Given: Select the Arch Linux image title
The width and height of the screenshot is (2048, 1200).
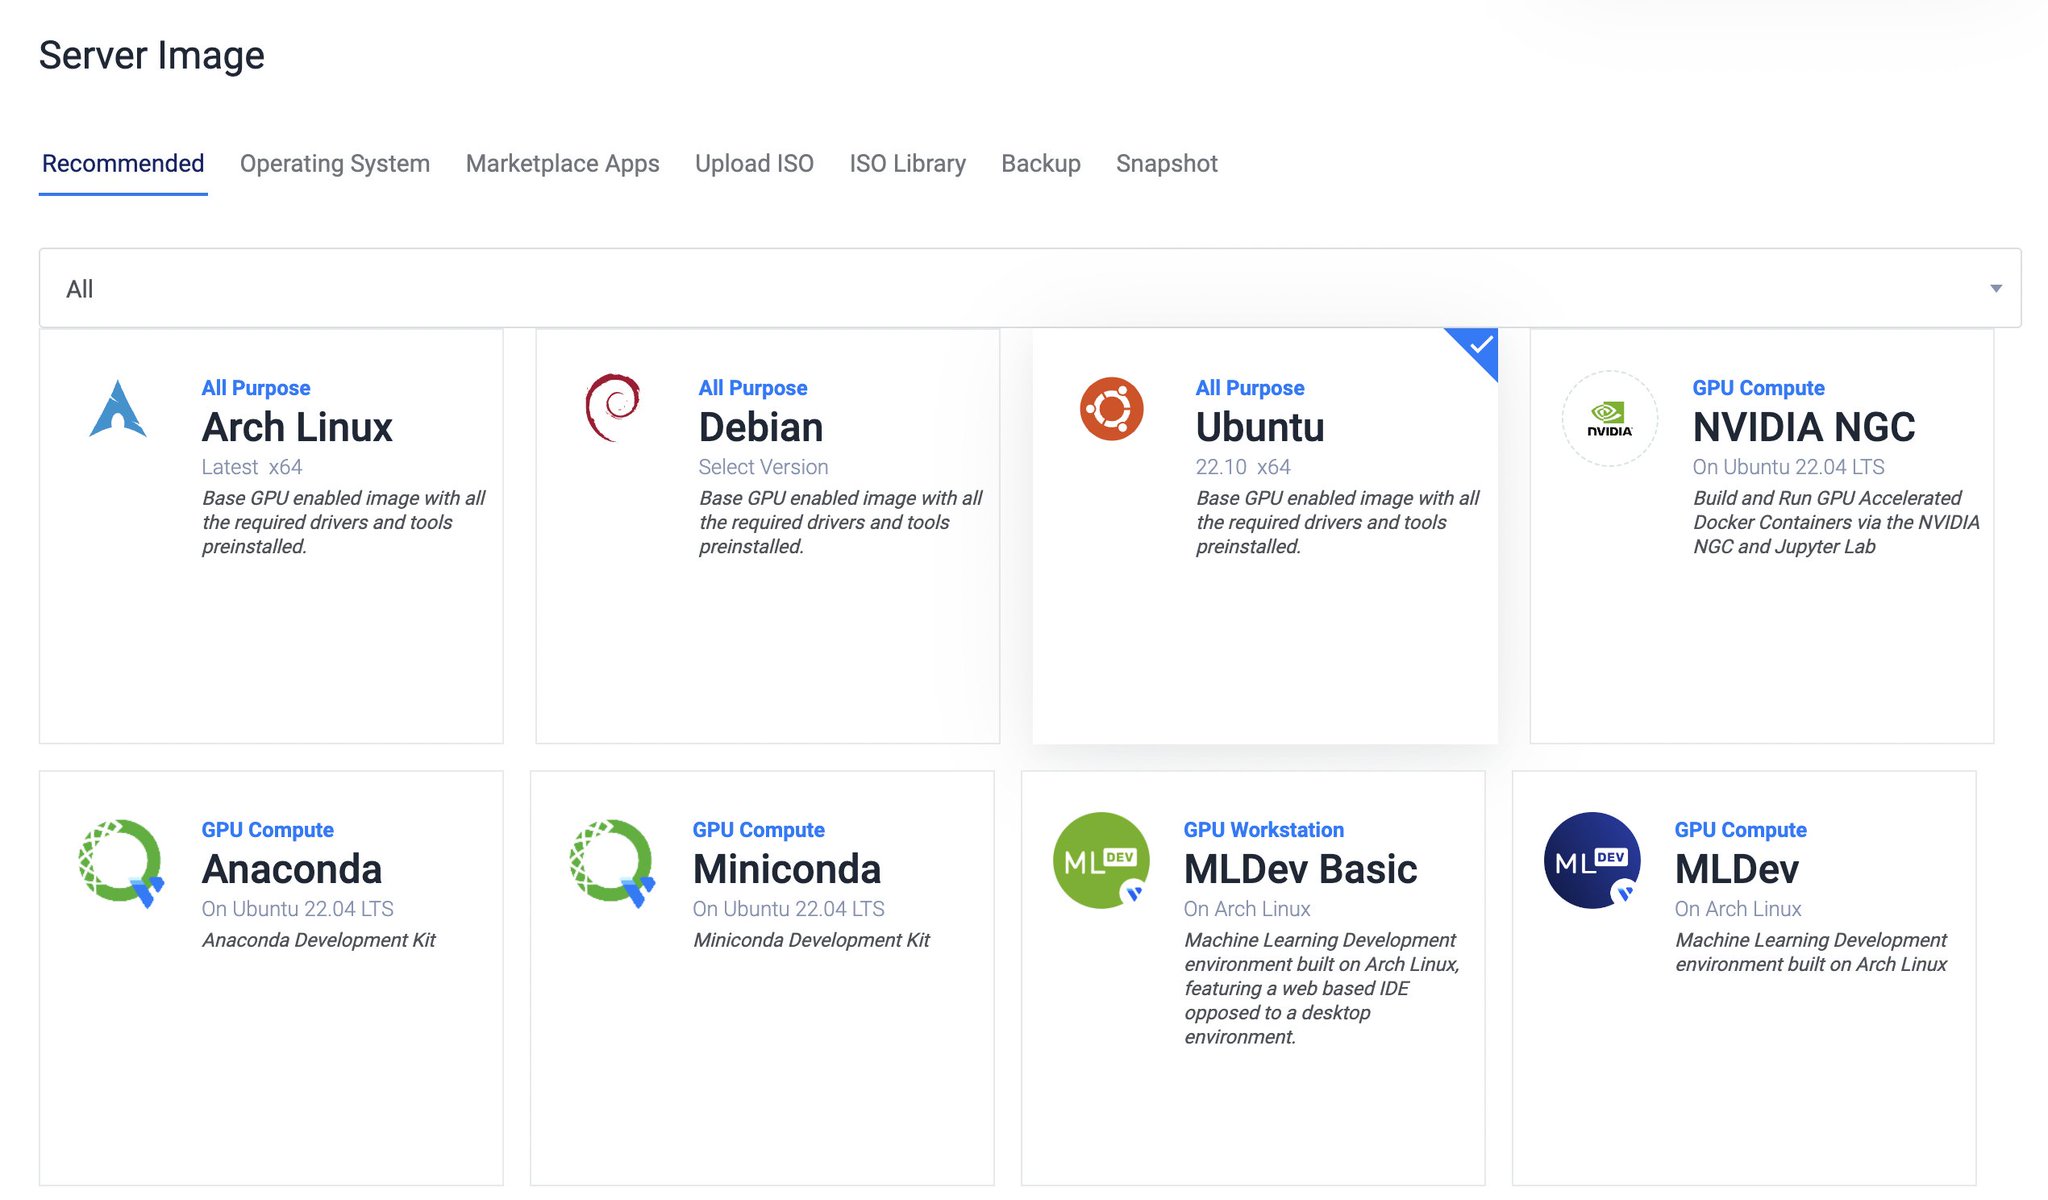Looking at the screenshot, I should [x=297, y=427].
